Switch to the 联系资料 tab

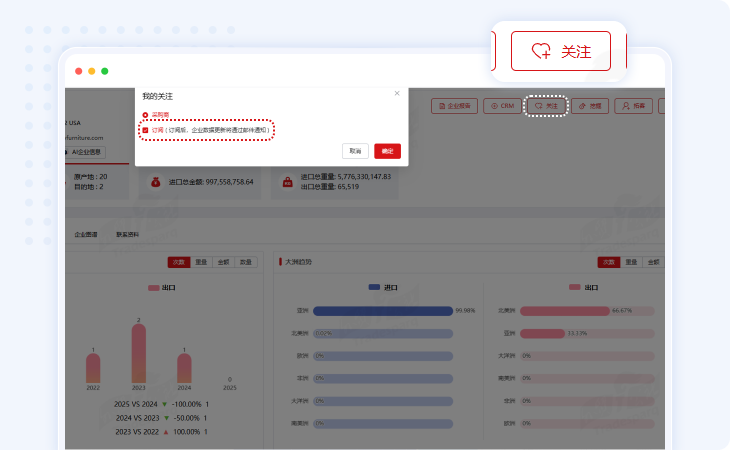tap(128, 234)
